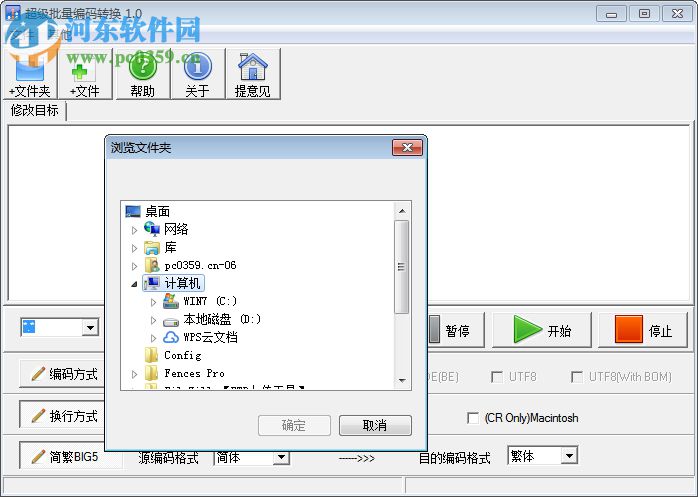Expand the 本地磁盘 (D:) node arrow

[153, 320]
